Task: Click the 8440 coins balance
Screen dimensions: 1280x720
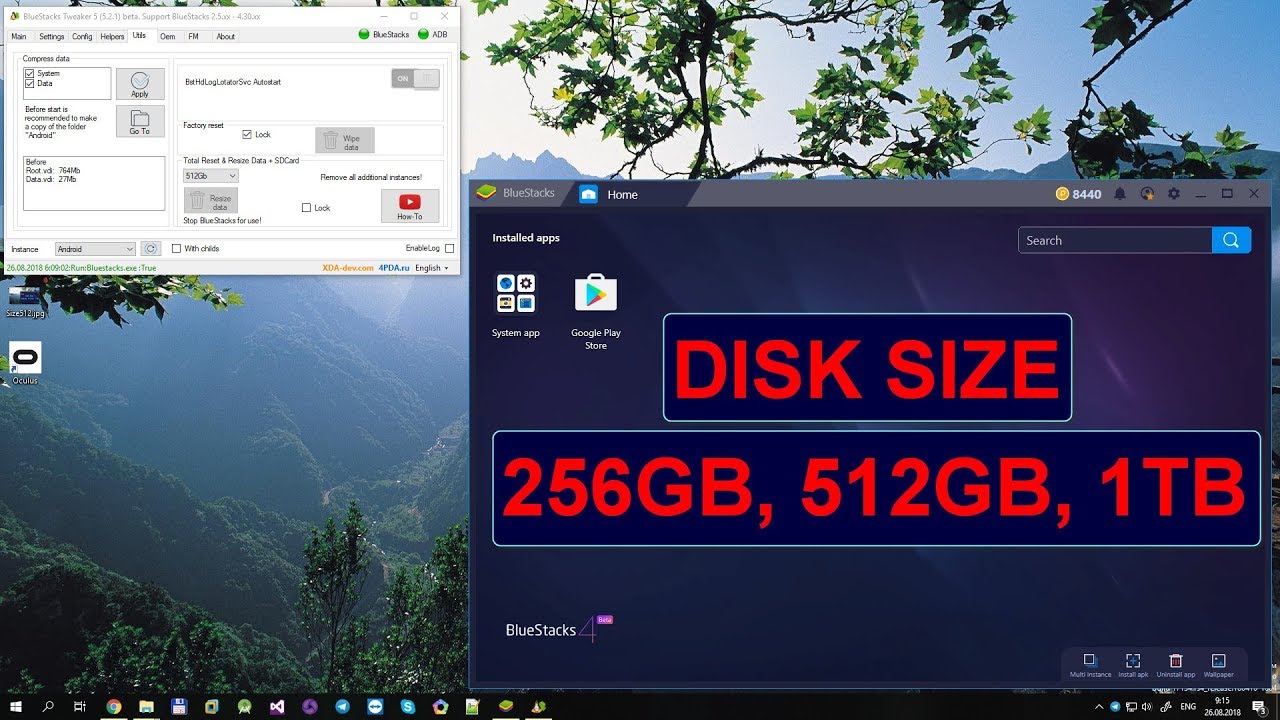Action: [1078, 194]
